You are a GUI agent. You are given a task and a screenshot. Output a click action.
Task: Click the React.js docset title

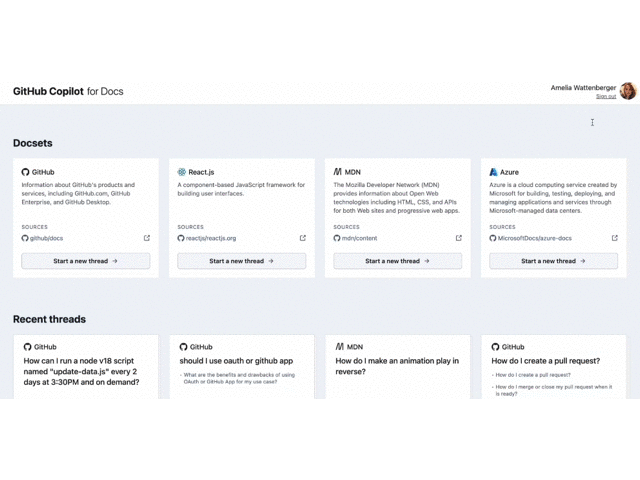pyautogui.click(x=201, y=172)
